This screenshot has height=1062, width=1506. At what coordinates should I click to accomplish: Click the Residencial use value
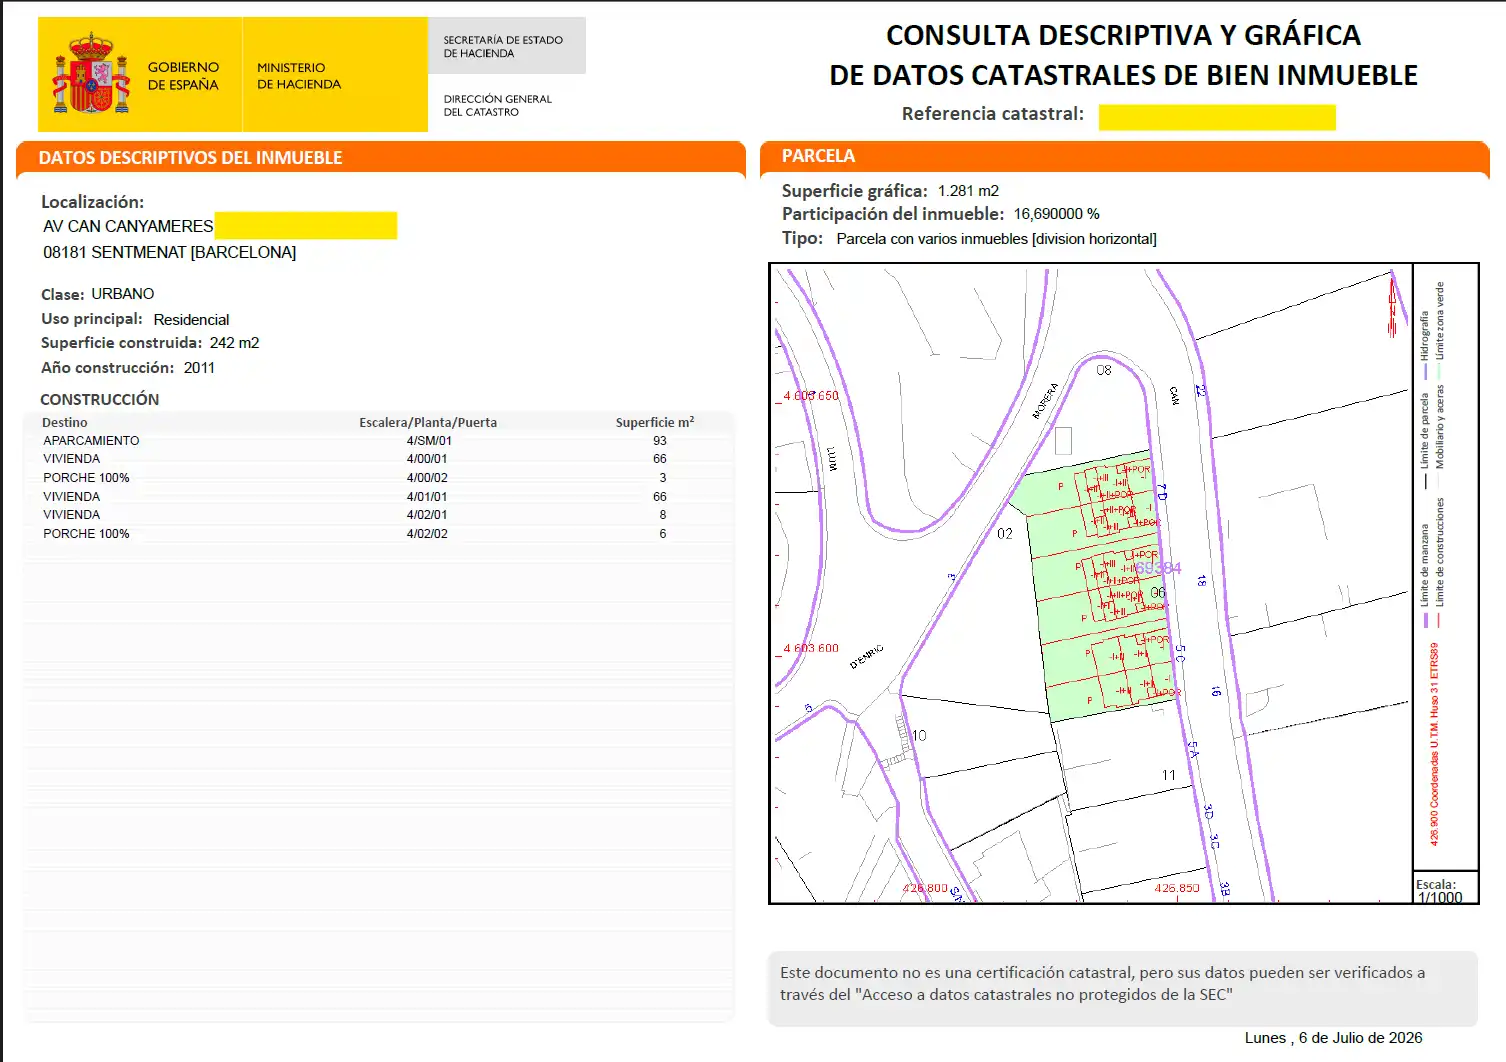(191, 320)
